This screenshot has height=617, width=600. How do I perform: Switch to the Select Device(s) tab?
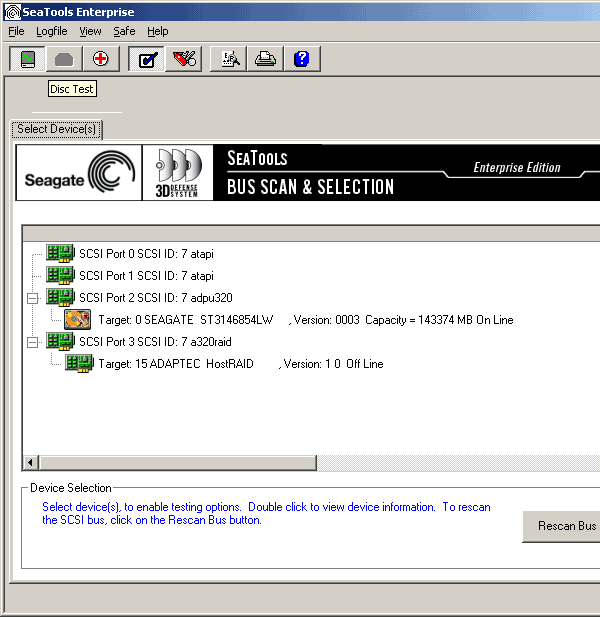(x=57, y=129)
